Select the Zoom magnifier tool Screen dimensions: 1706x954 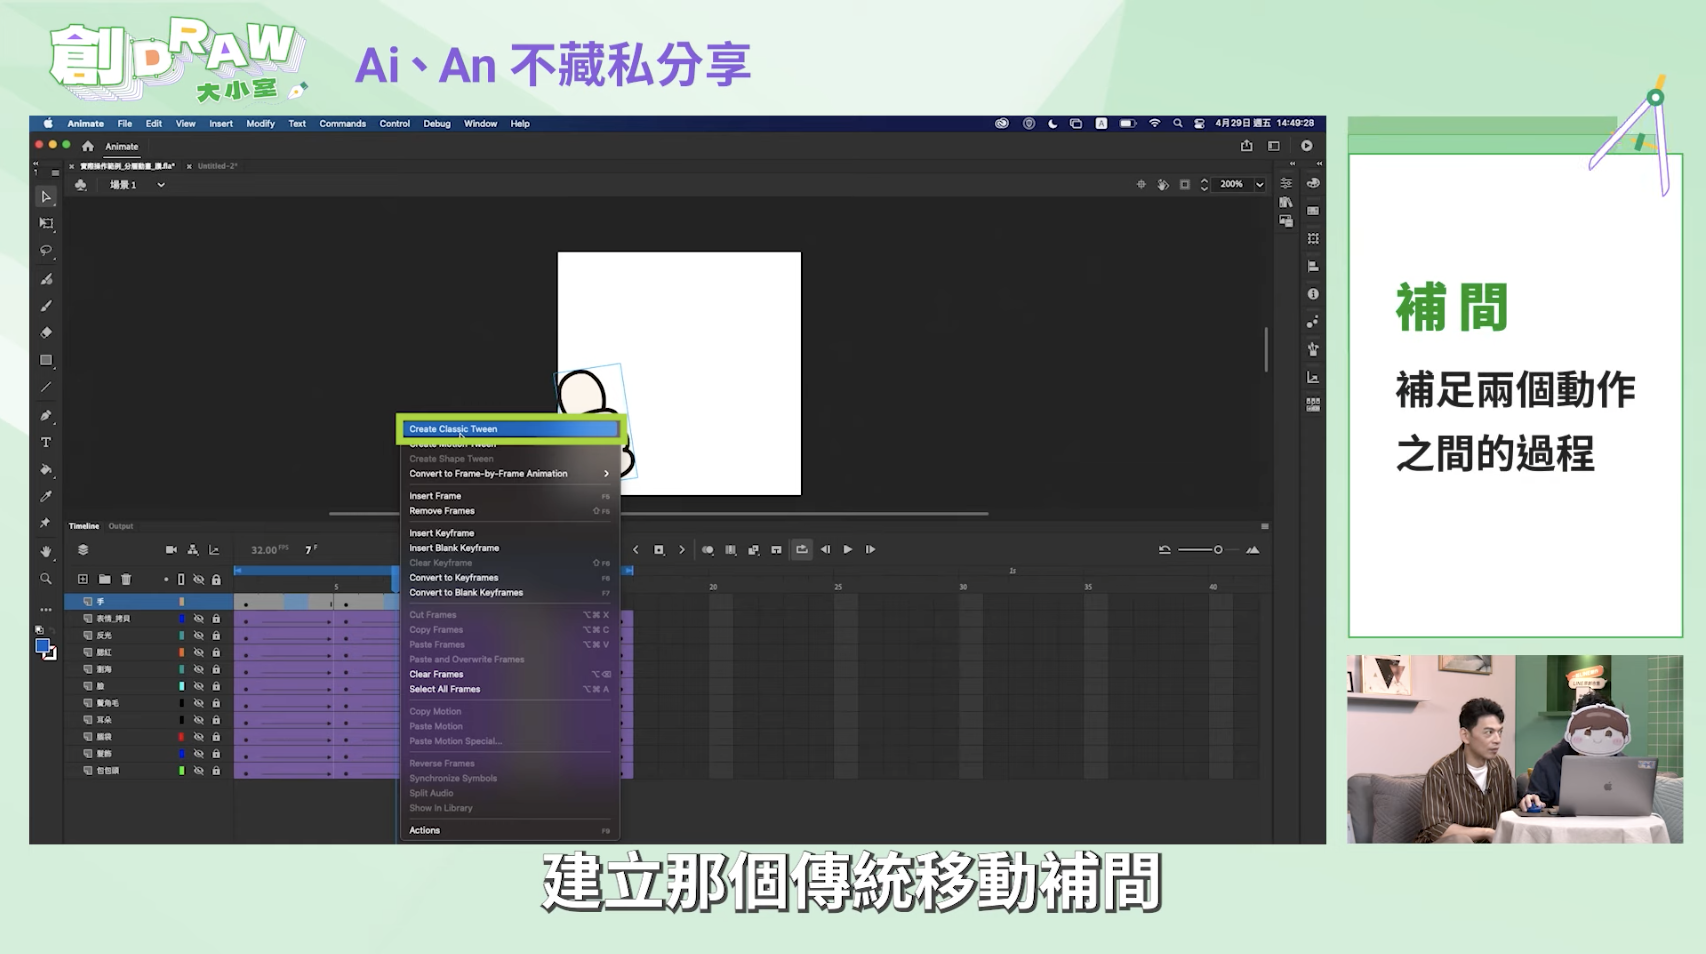point(46,579)
